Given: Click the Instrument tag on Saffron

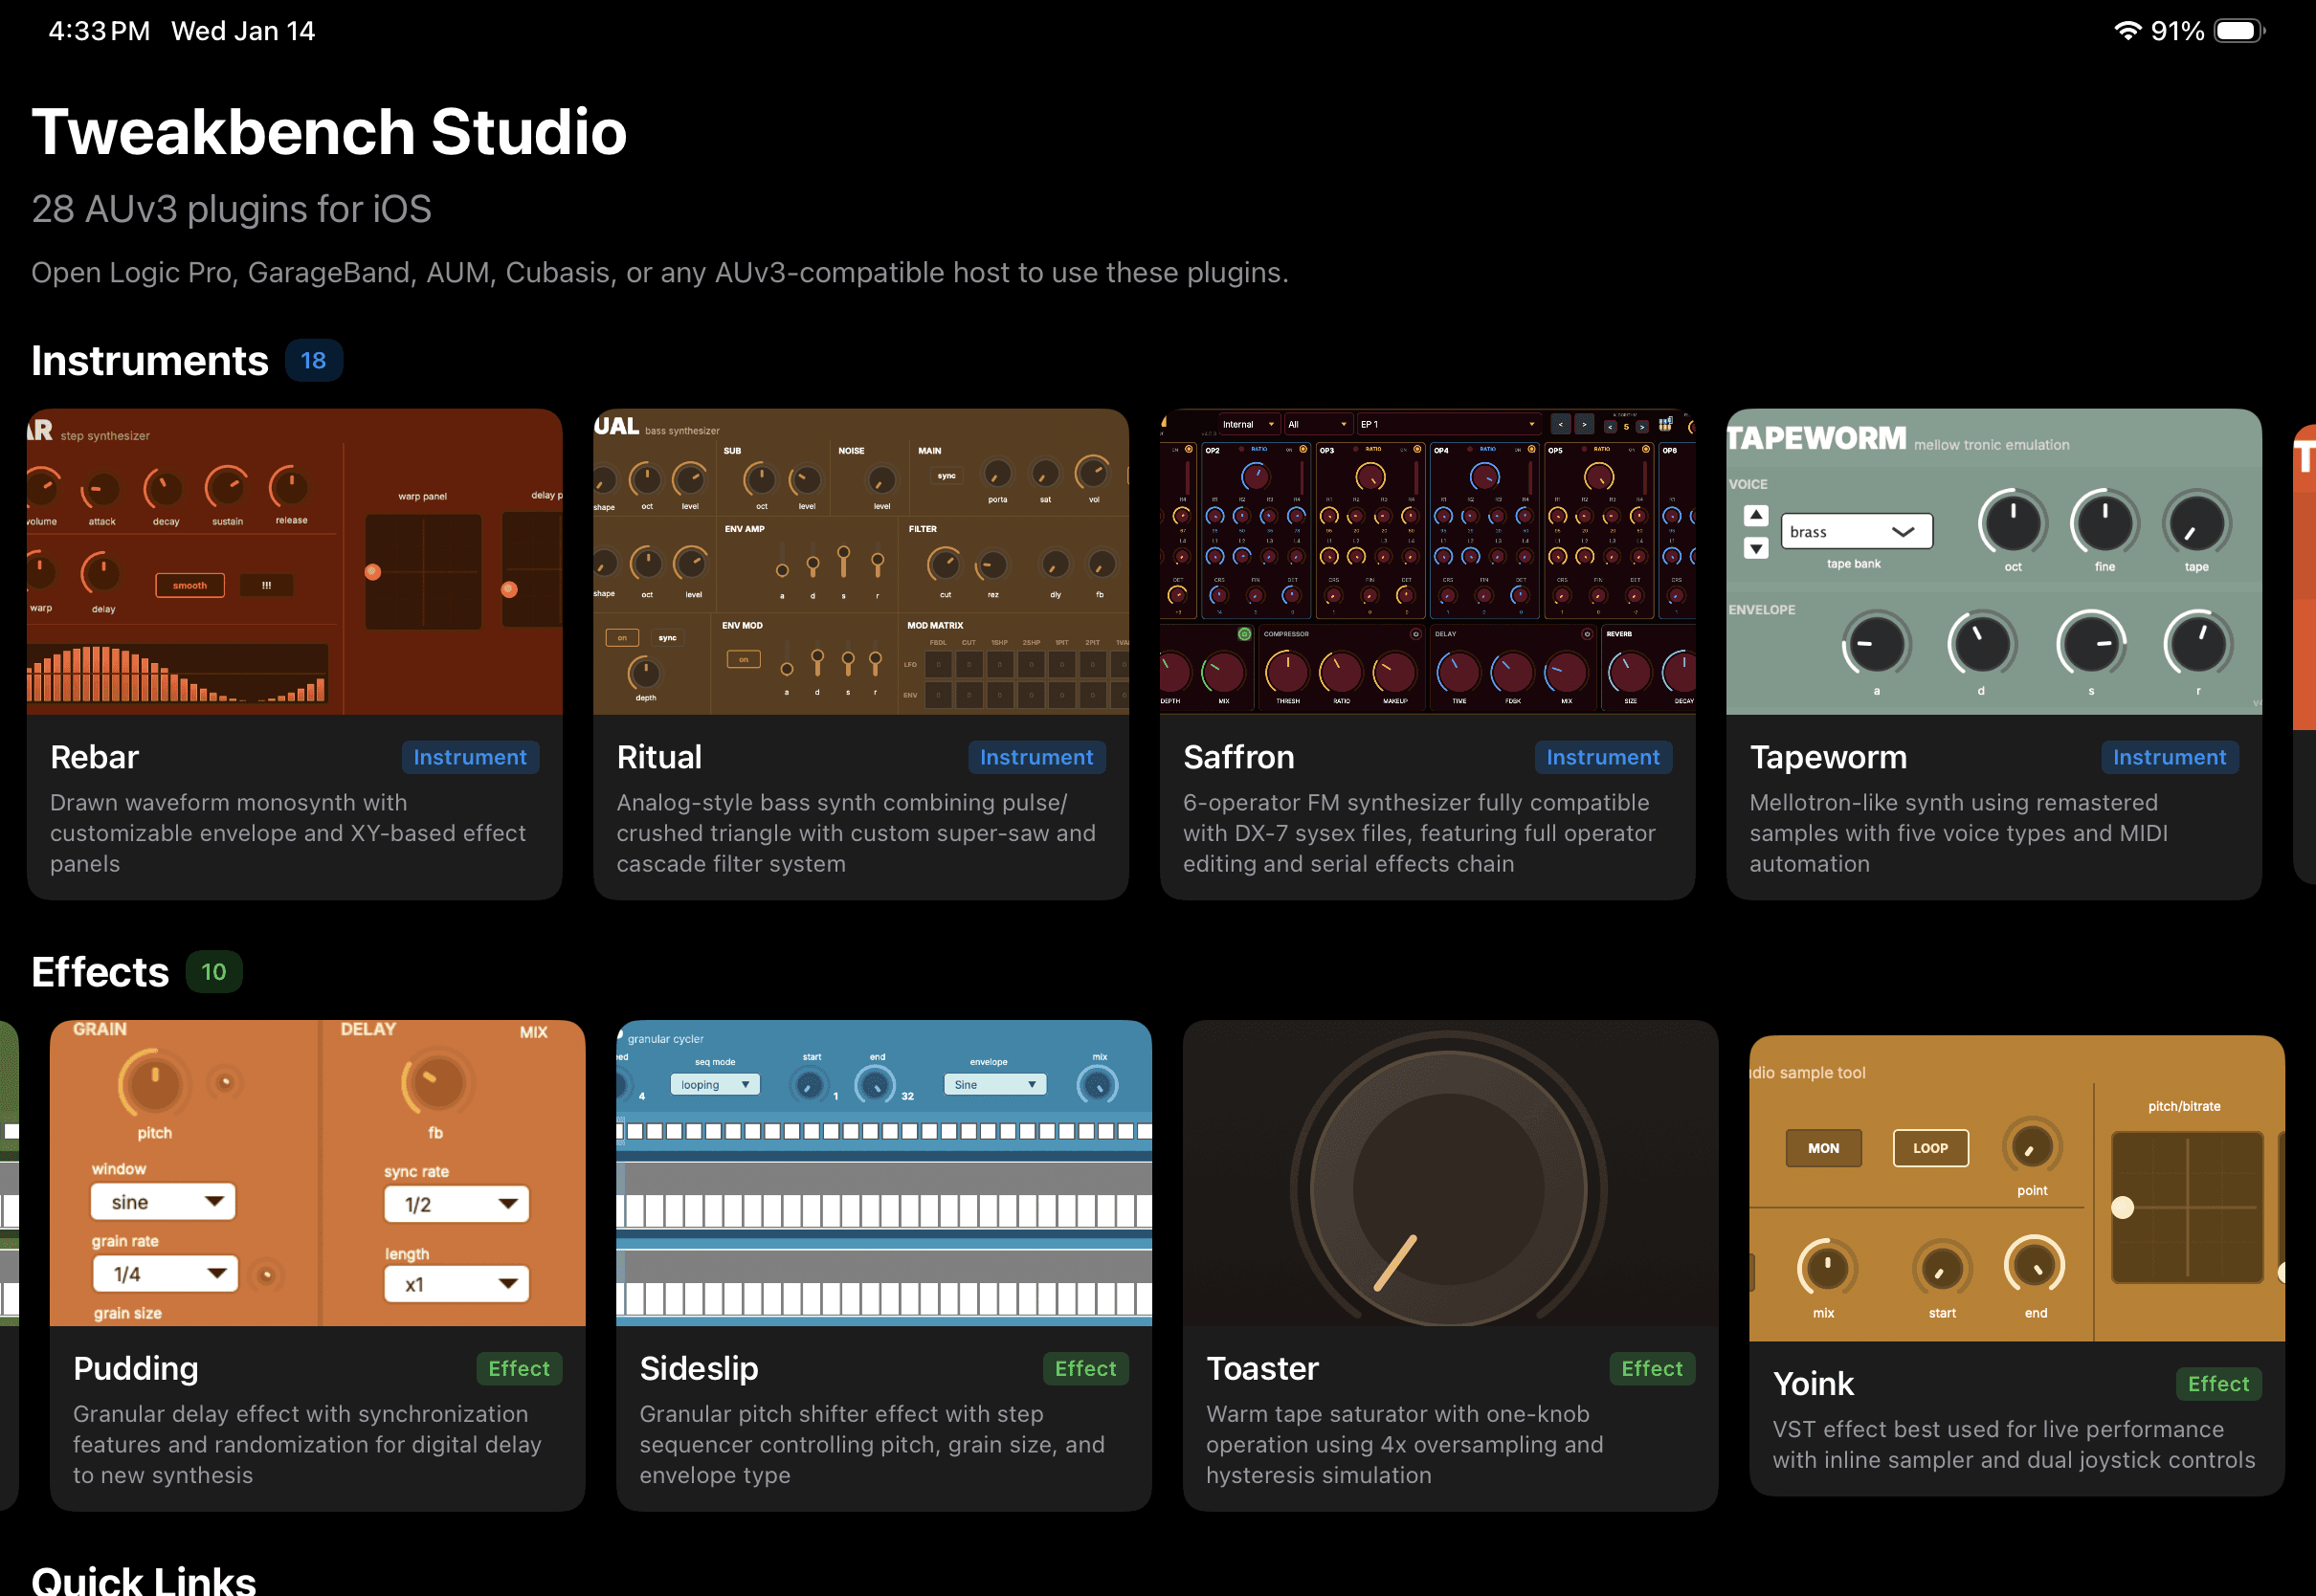Looking at the screenshot, I should tap(1603, 757).
